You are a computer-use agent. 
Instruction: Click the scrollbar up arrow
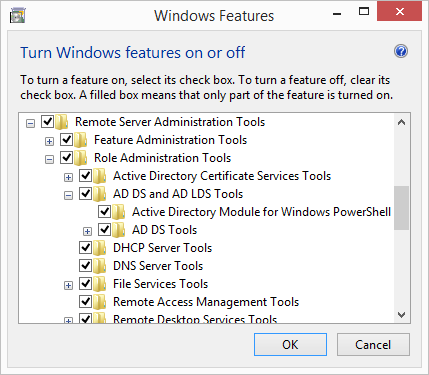401,122
